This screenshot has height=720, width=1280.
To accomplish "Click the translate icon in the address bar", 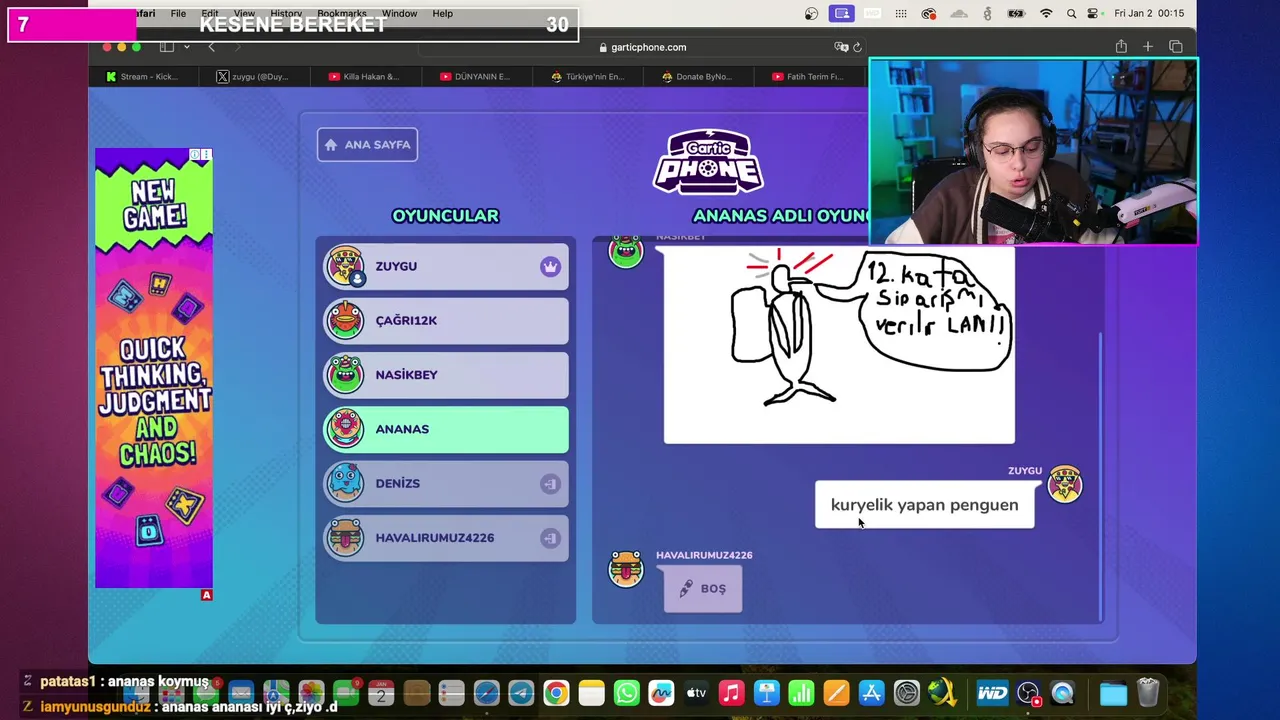I will (841, 47).
